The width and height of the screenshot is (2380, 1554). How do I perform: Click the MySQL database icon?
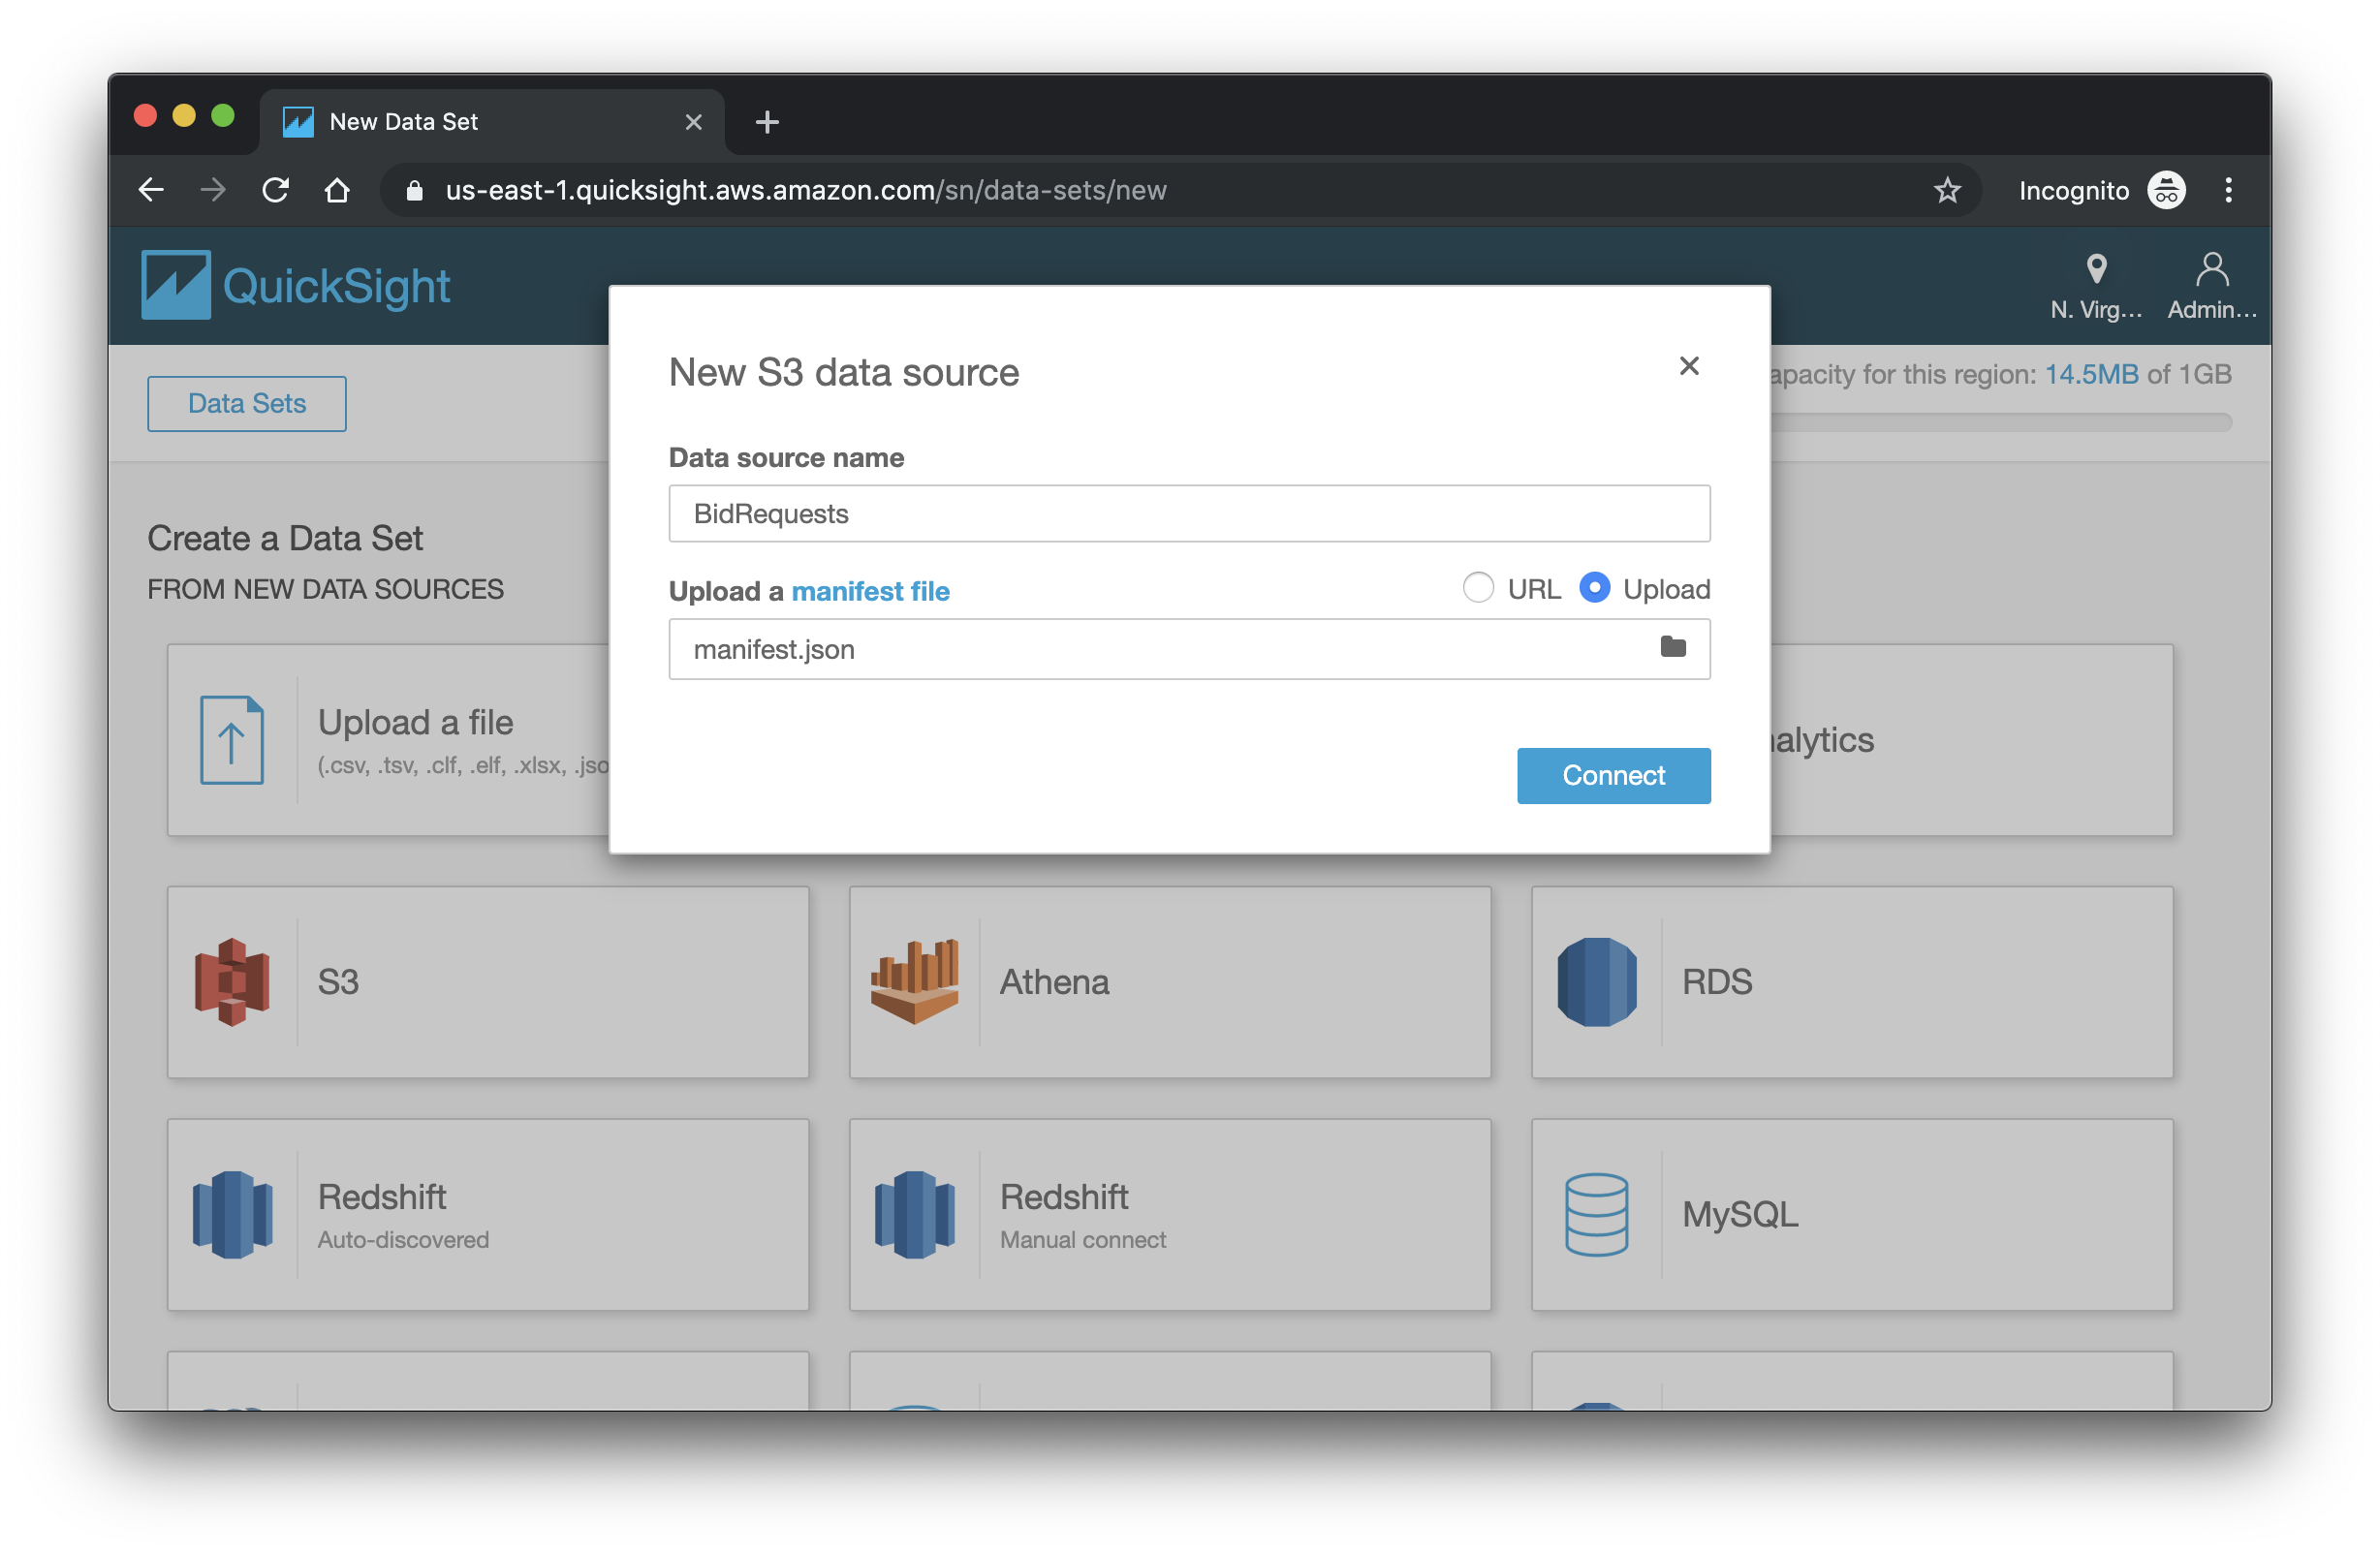tap(1596, 1214)
